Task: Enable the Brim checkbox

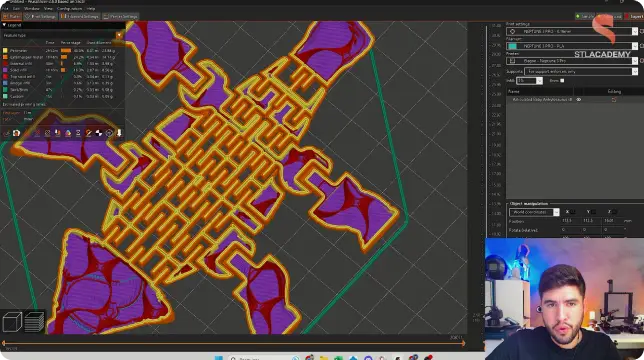Action: pyautogui.click(x=562, y=81)
